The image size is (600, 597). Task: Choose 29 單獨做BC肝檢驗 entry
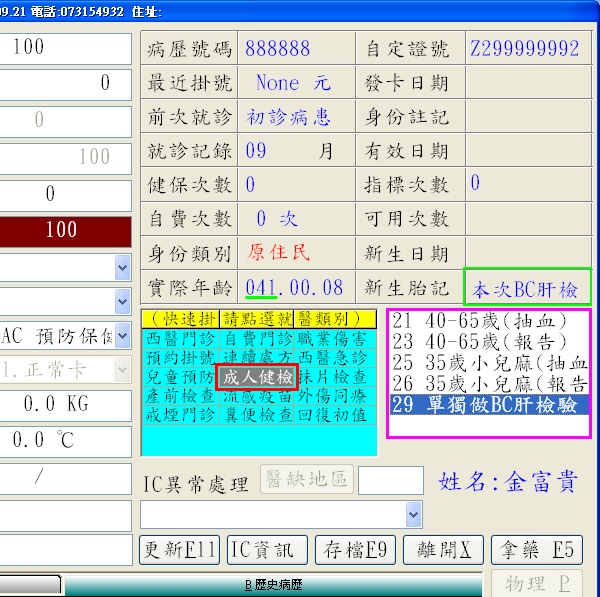489,404
